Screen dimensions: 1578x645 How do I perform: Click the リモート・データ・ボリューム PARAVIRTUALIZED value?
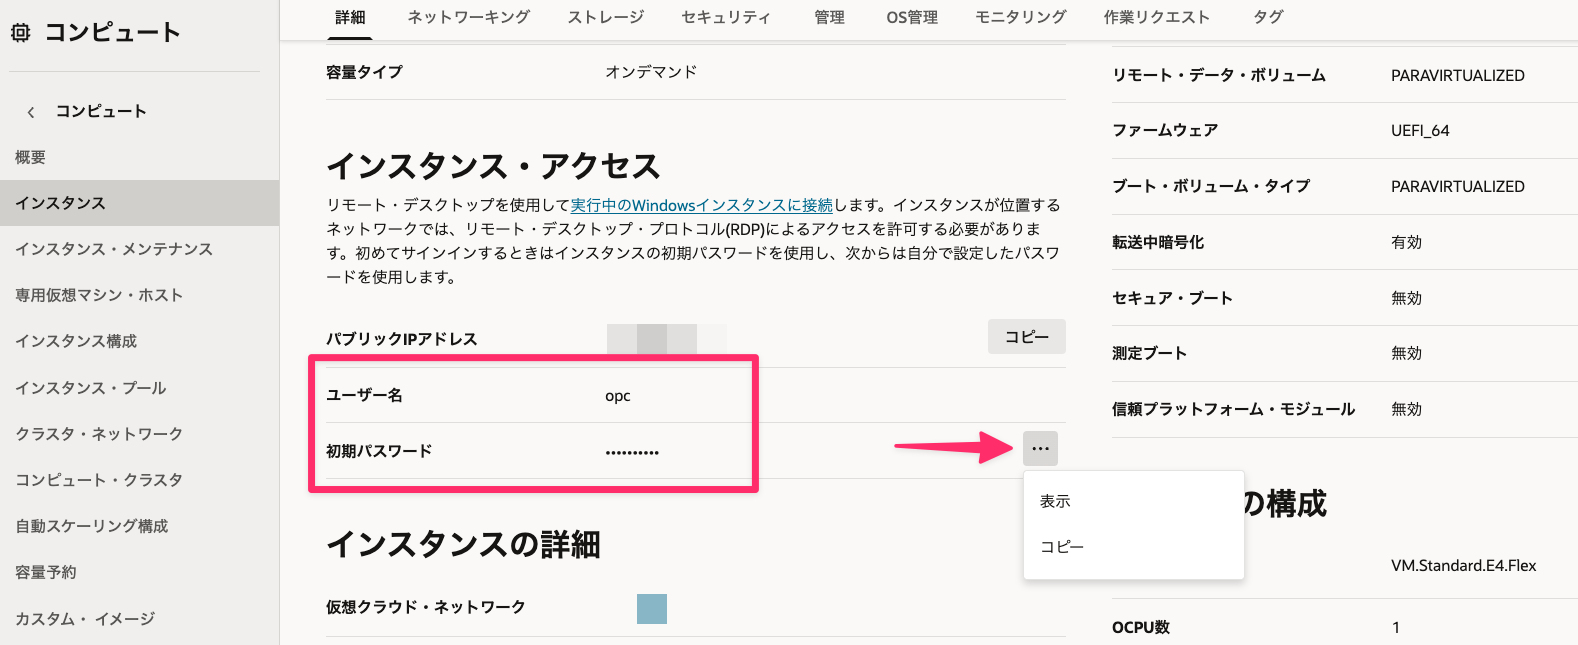(x=1458, y=76)
